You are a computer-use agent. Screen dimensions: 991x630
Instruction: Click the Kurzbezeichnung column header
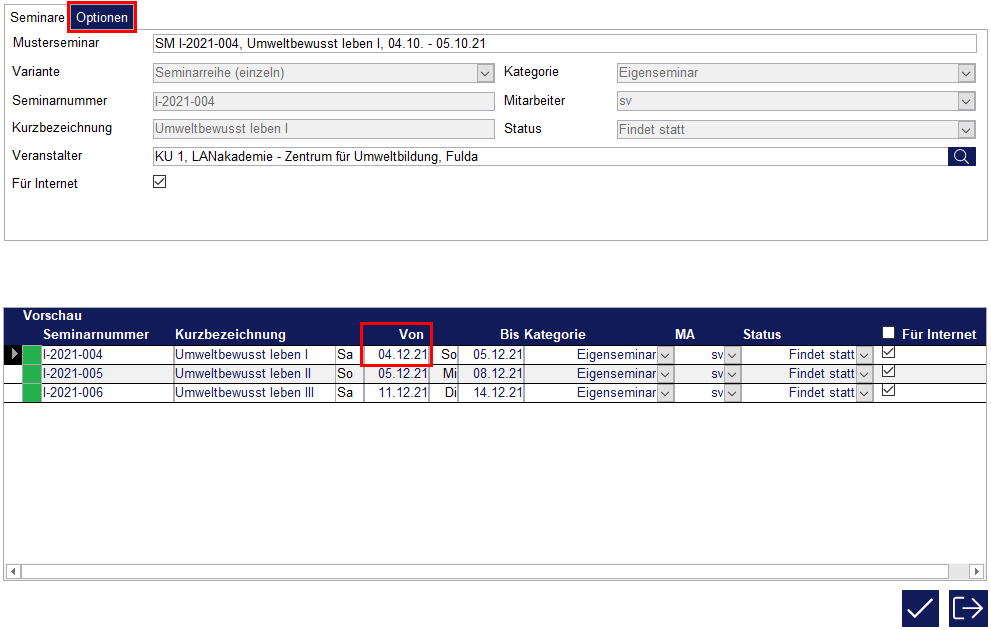click(x=231, y=334)
